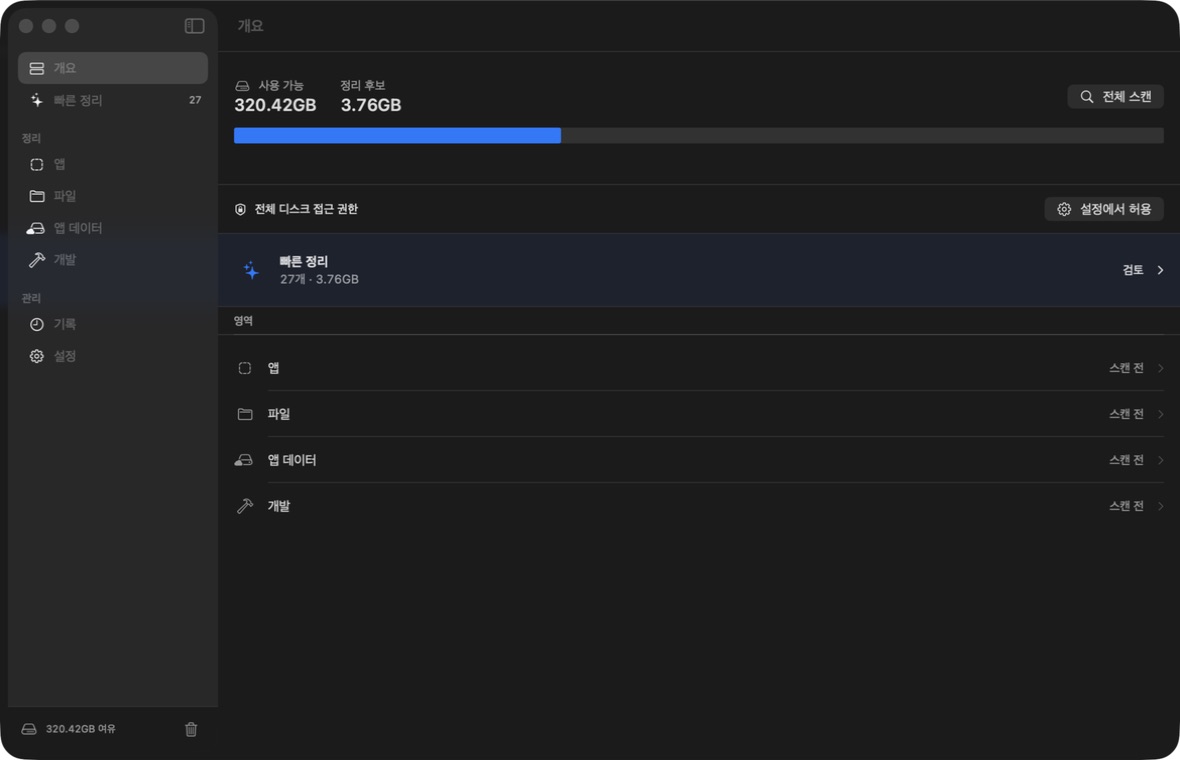Viewport: 1180px width, 760px height.
Task: Select the 개요 tab in sidebar
Action: [x=113, y=68]
